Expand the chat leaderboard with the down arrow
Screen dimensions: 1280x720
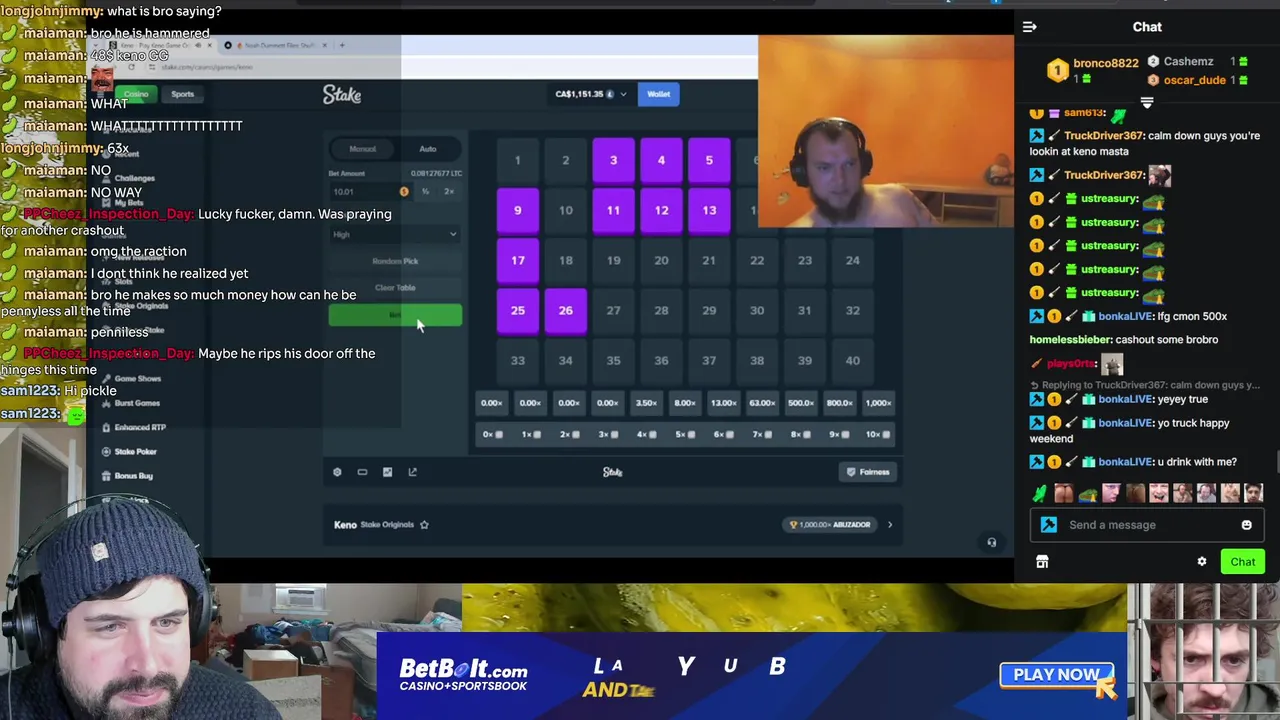coord(1147,103)
